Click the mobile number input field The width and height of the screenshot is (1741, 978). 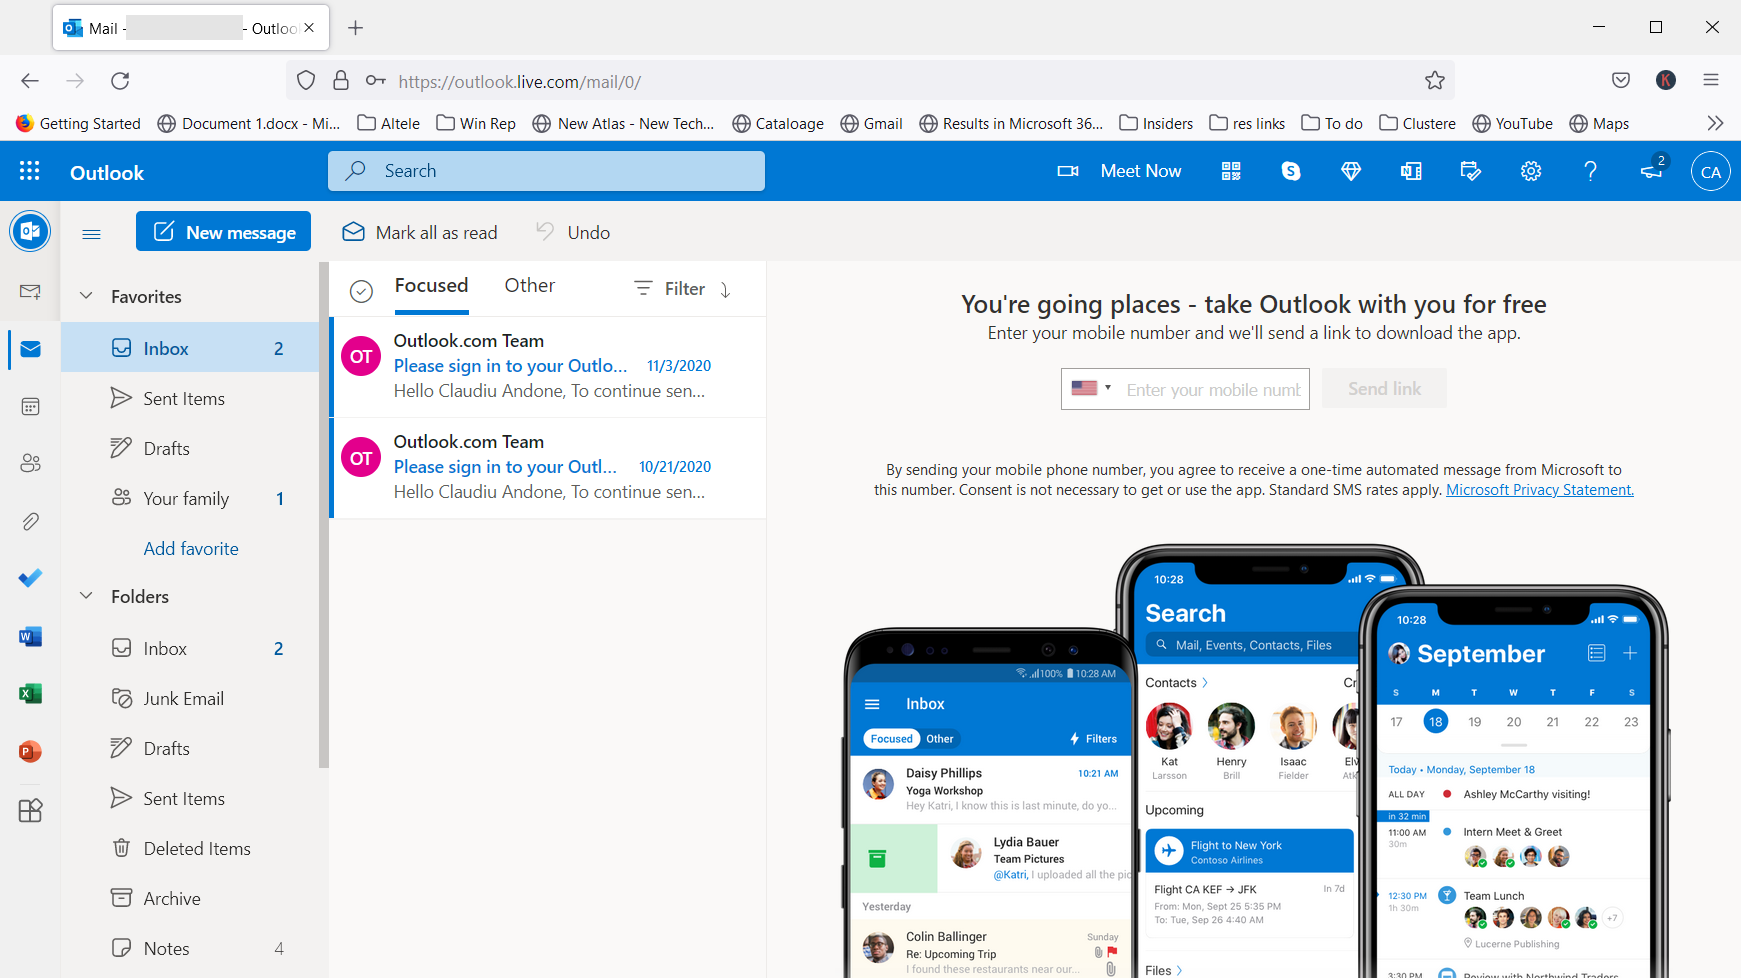point(1214,389)
